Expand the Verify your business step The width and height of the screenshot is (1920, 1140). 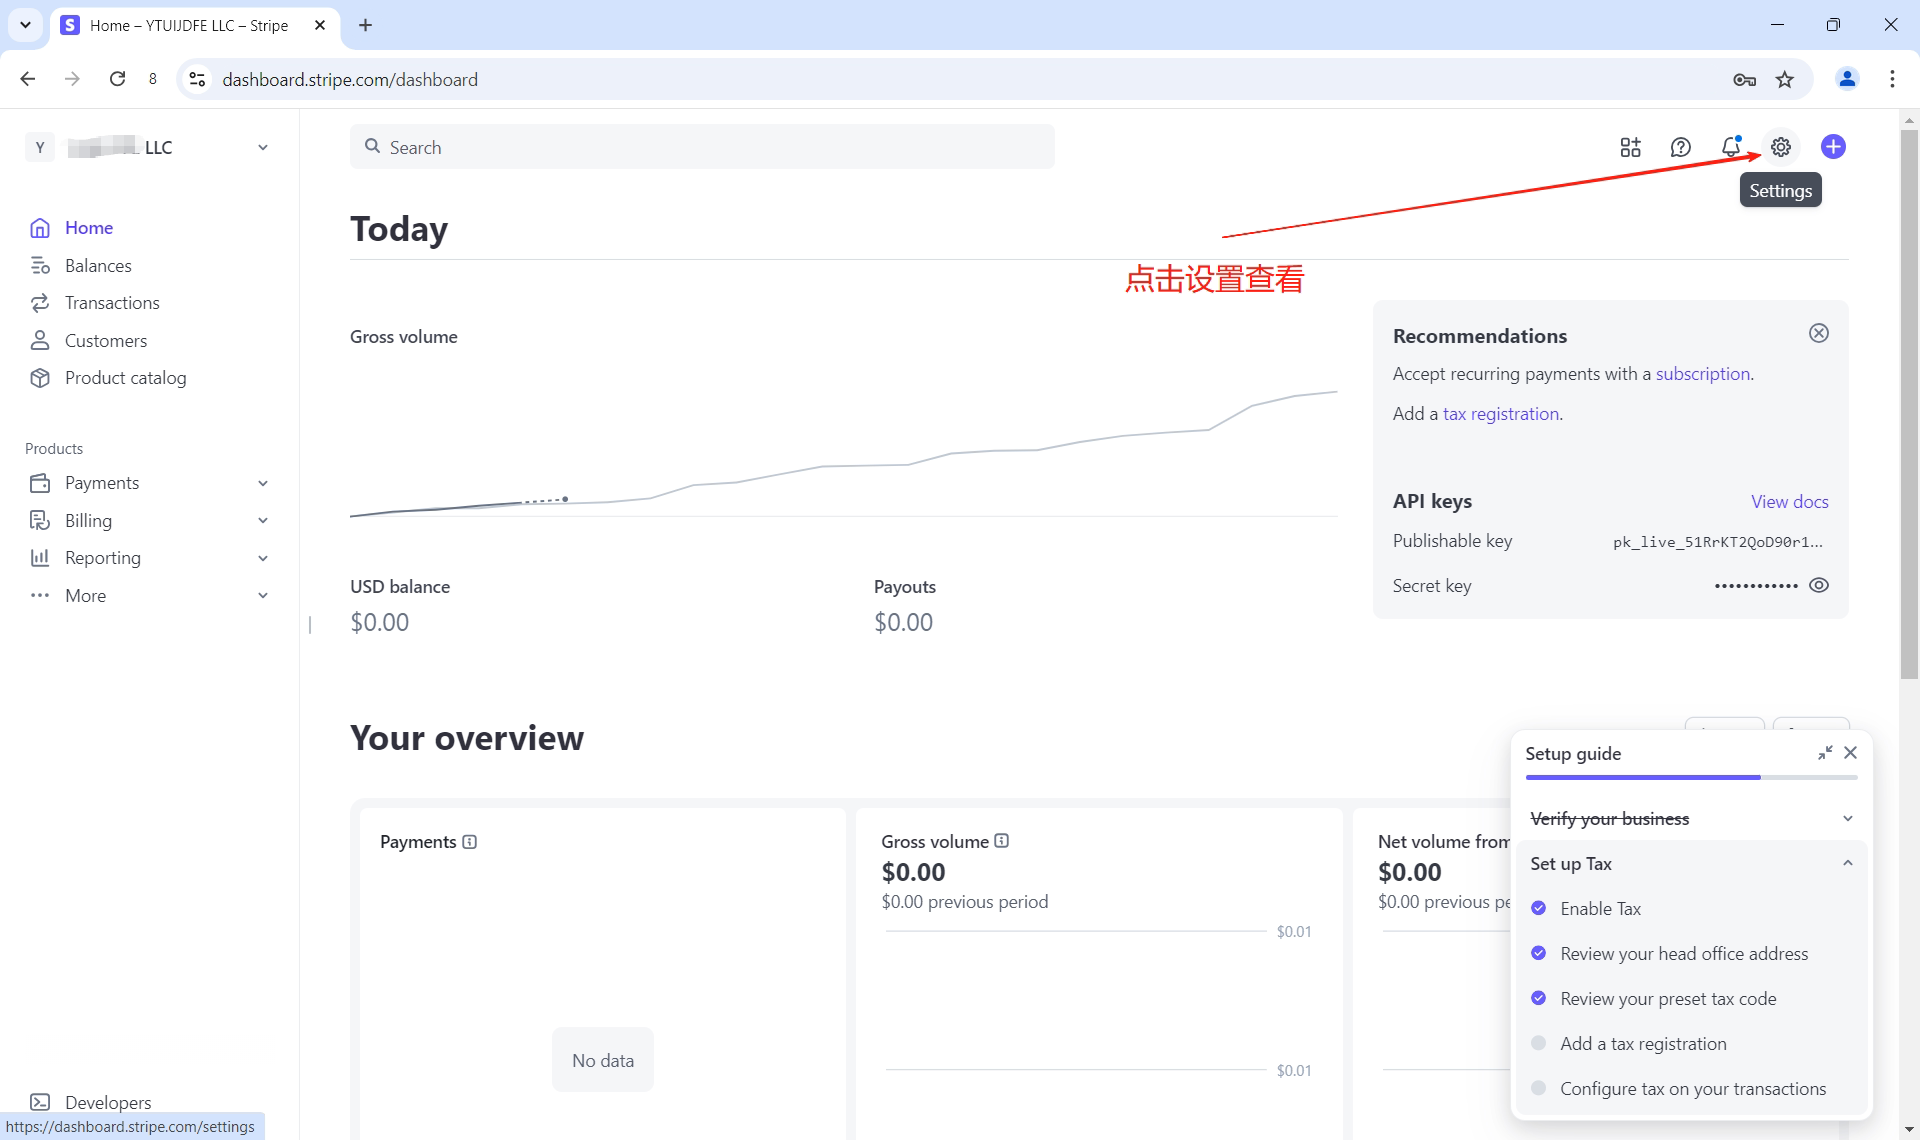point(1847,818)
